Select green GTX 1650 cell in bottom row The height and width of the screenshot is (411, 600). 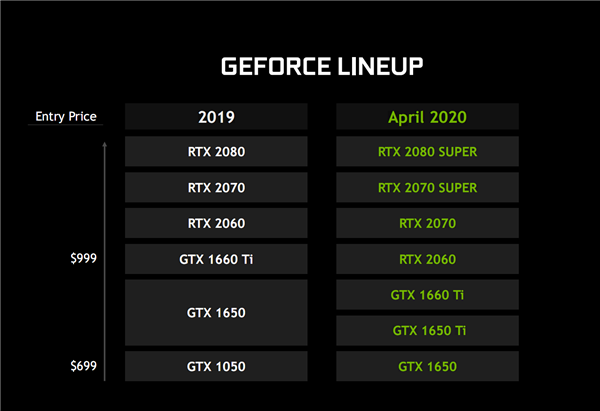(427, 366)
